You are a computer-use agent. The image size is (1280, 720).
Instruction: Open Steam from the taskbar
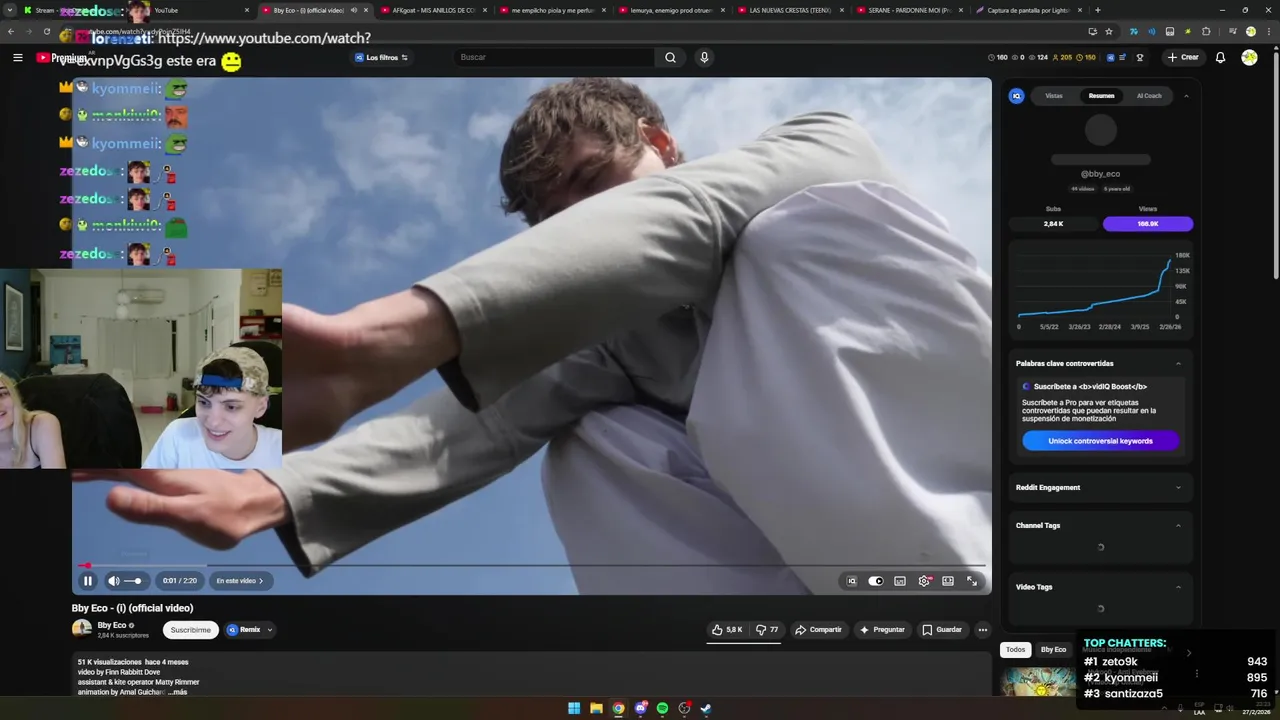[706, 709]
